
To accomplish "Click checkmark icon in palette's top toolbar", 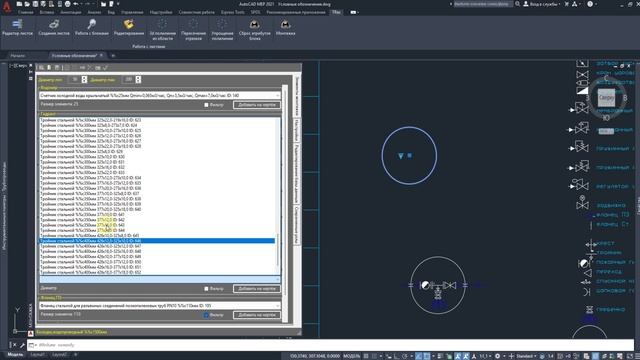I will click(x=105, y=68).
